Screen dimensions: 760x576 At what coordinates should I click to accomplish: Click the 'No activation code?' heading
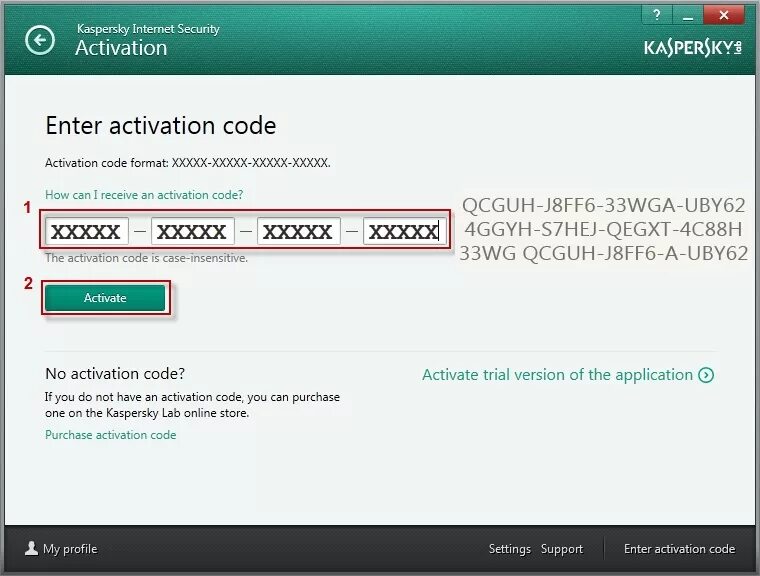click(x=115, y=374)
